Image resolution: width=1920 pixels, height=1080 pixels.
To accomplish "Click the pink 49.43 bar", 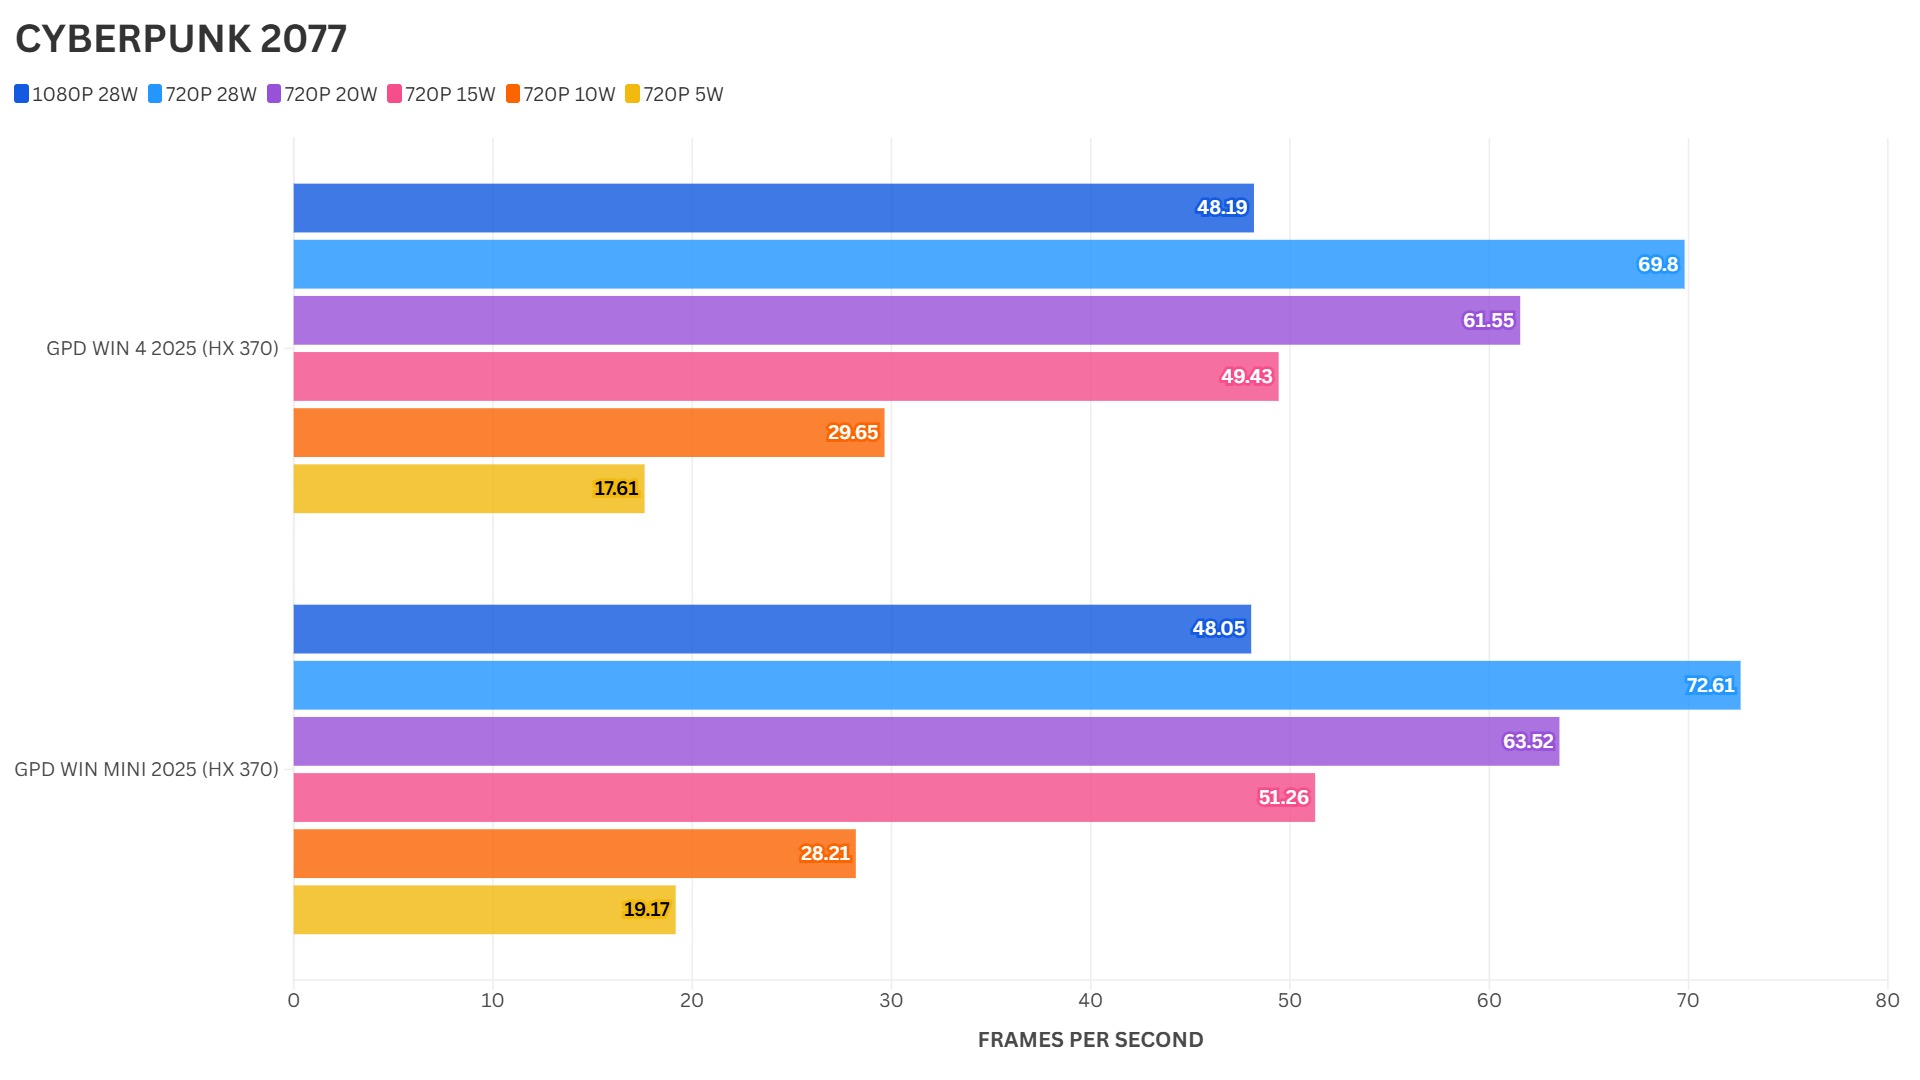I will (785, 376).
